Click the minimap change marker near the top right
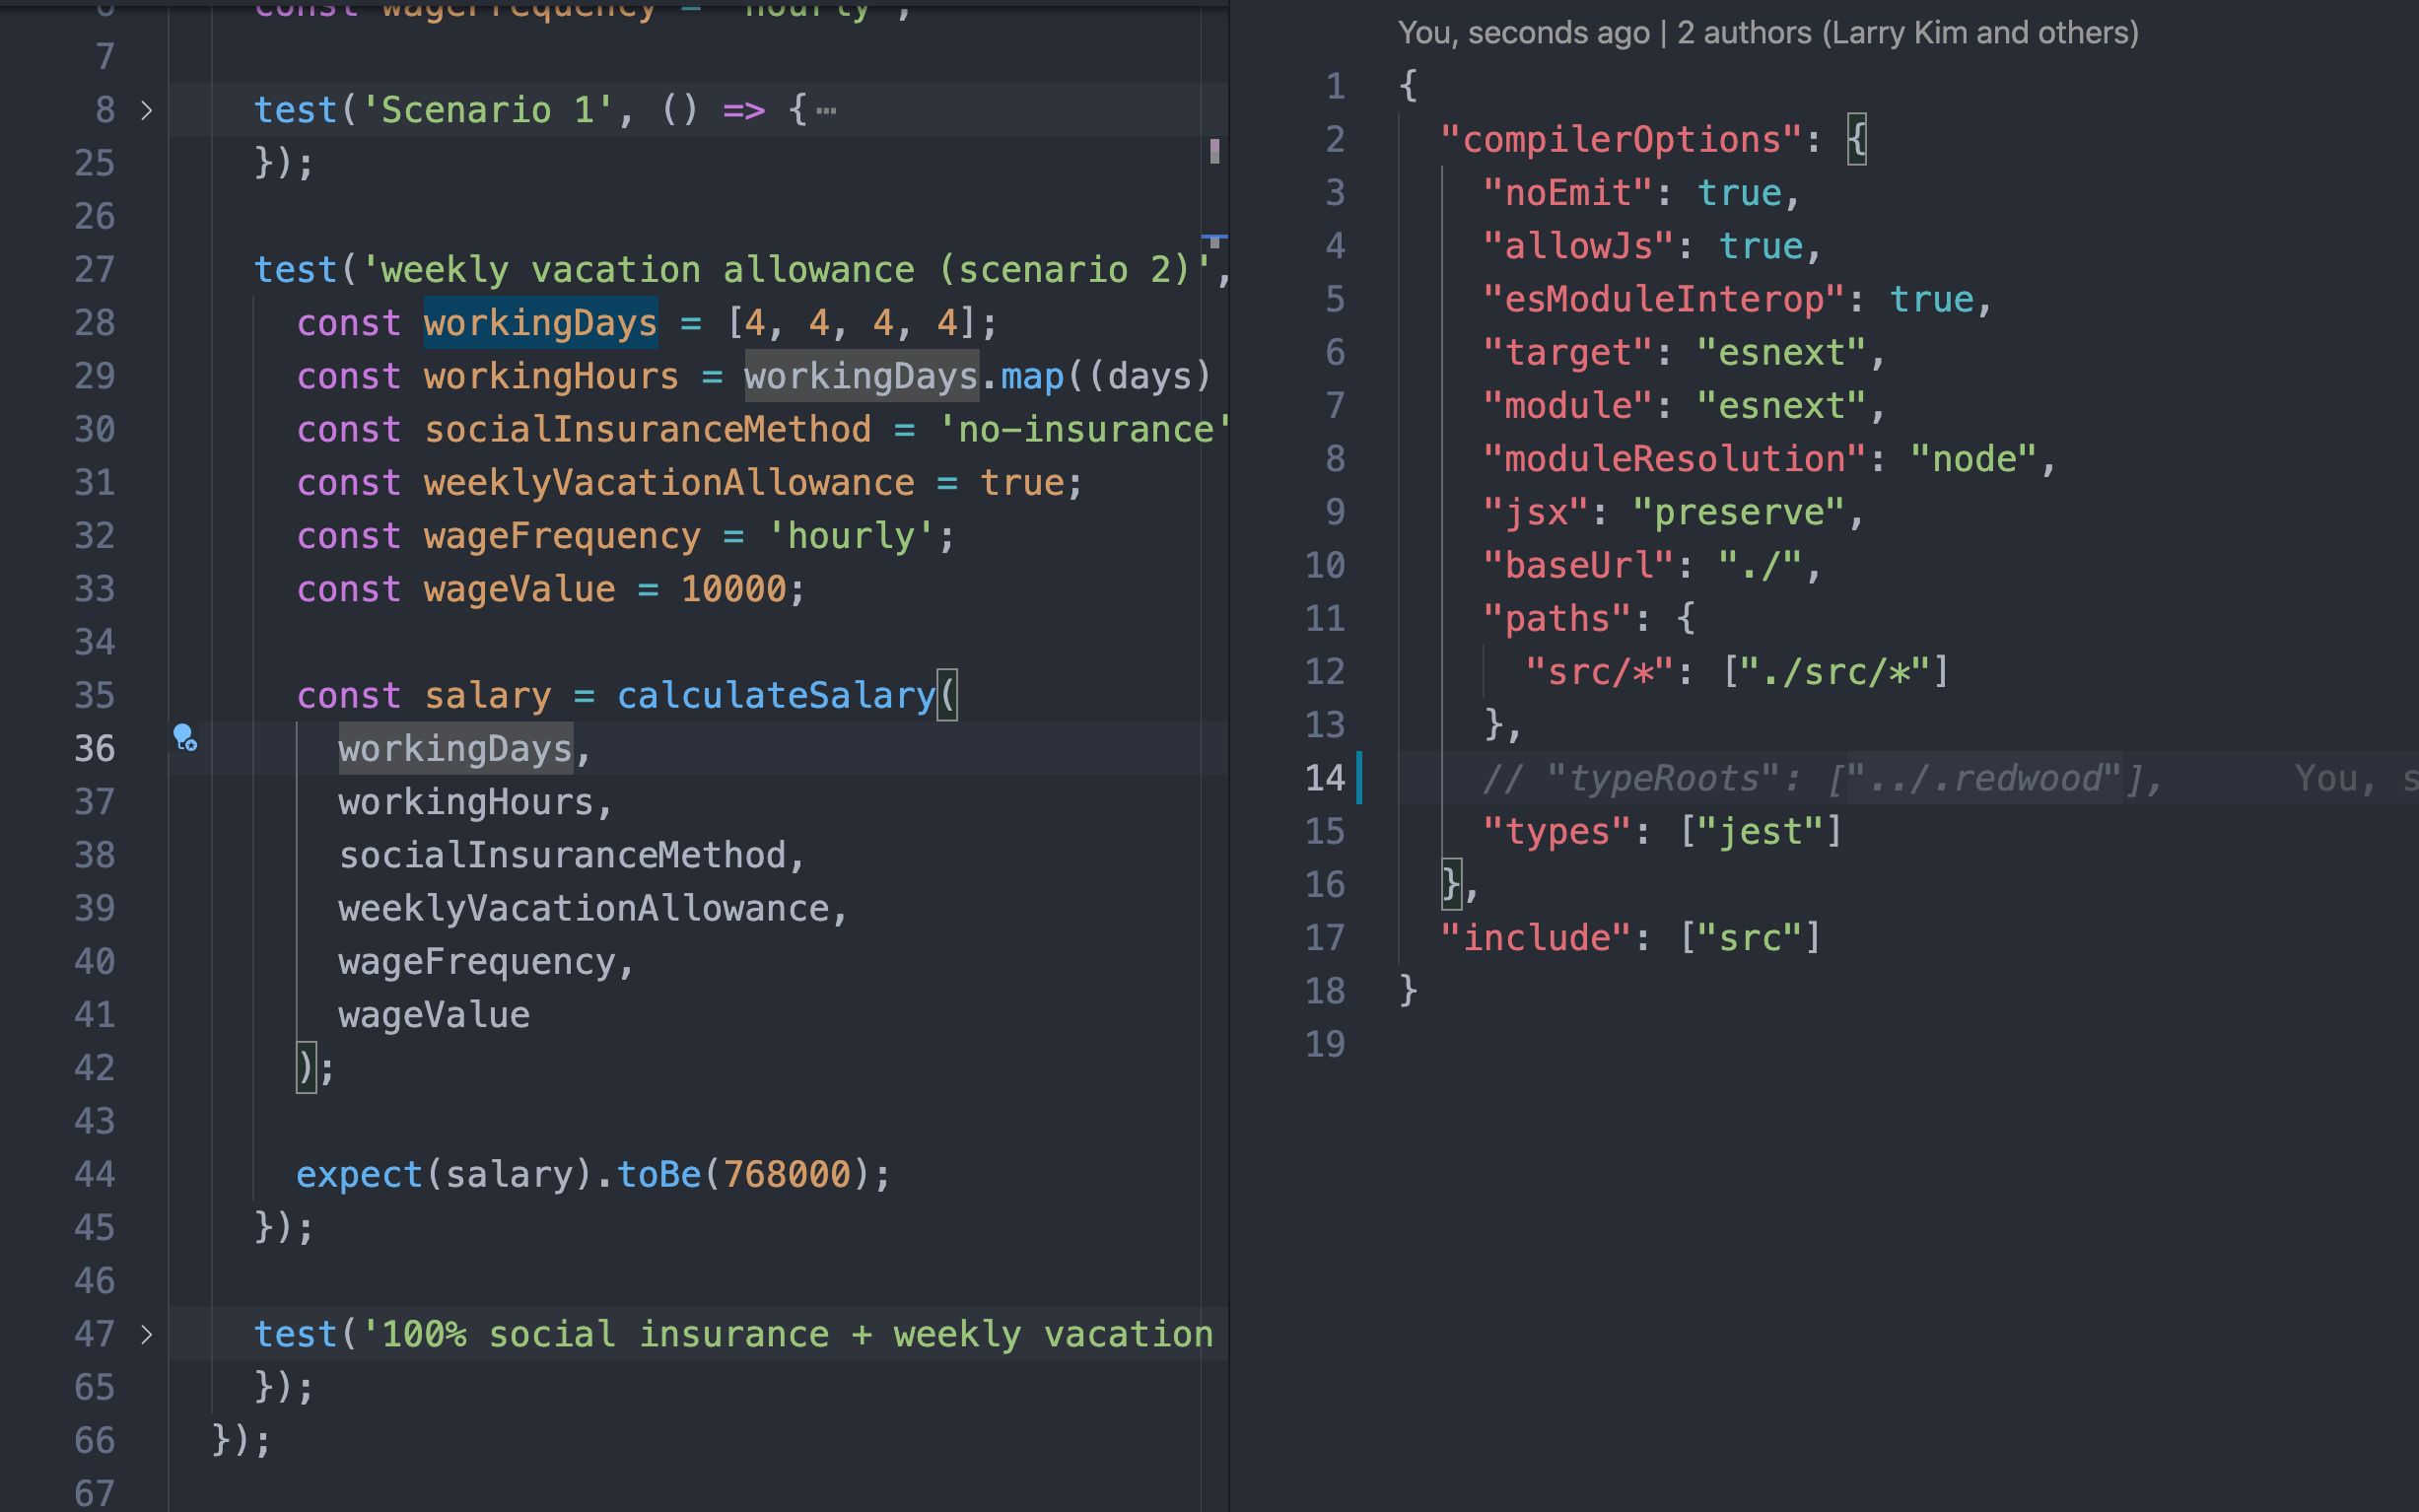The width and height of the screenshot is (2419, 1512). pos(1215,146)
